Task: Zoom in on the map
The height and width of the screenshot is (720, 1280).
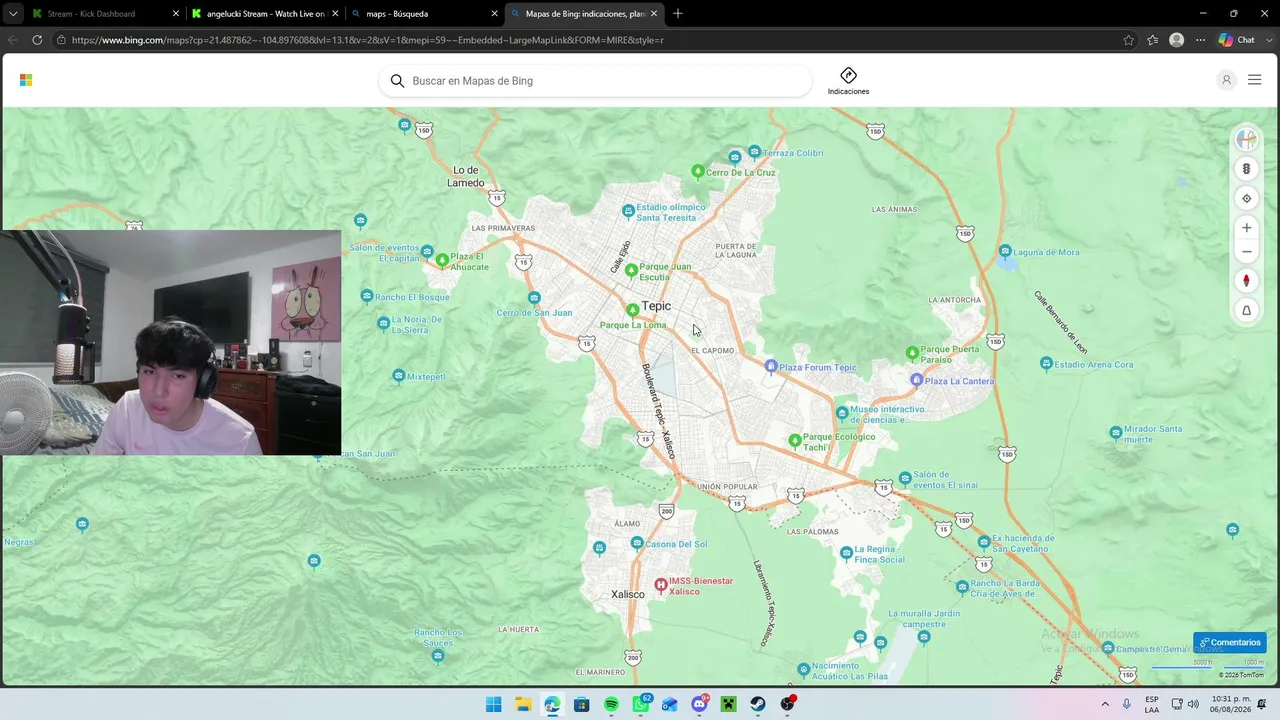Action: click(1246, 228)
